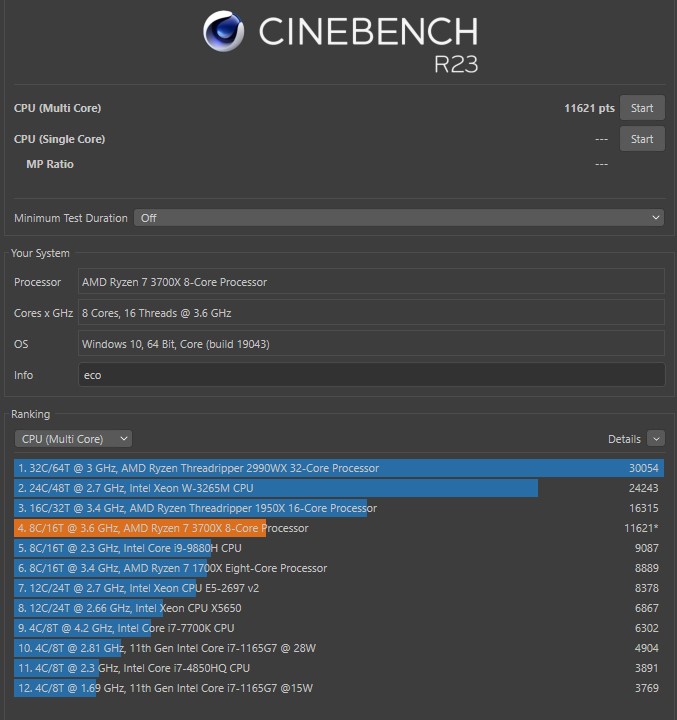Select the Xeon E5-2697 v2 ranking row
Image resolution: width=677 pixels, height=720 pixels.
pos(339,588)
